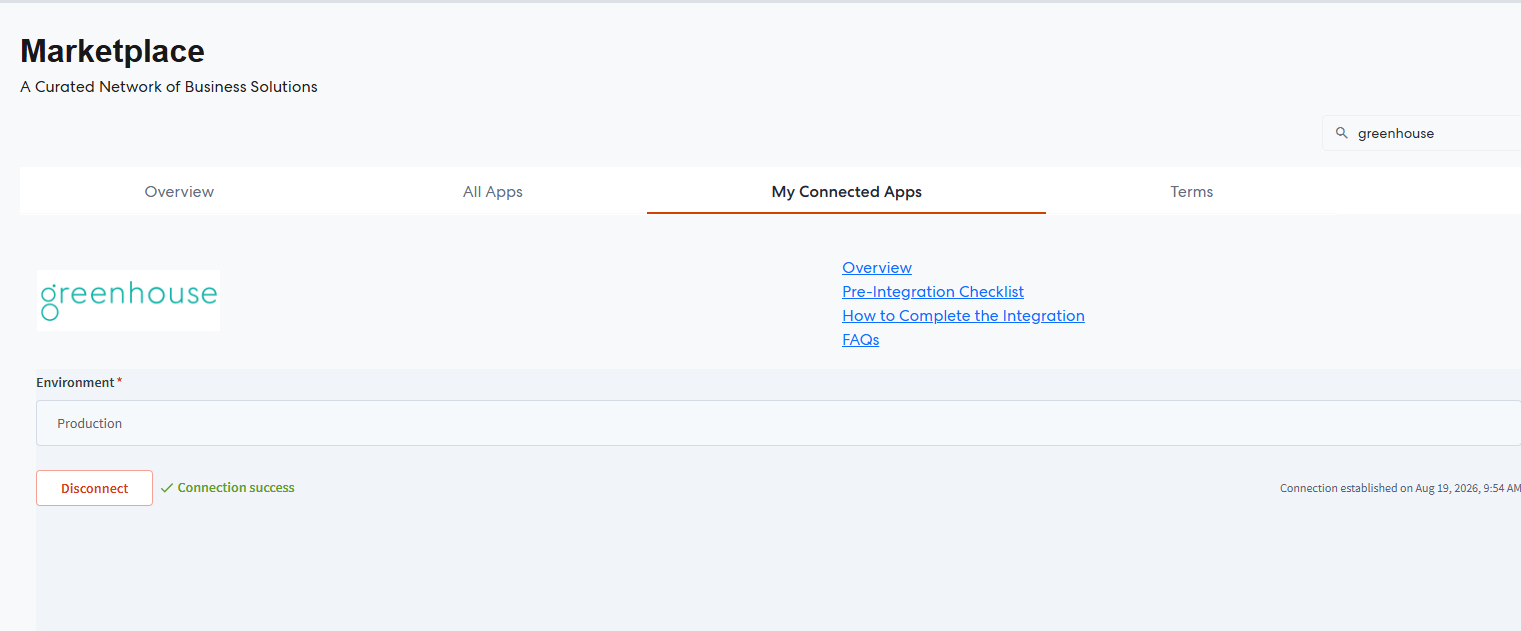Select the My Connected Apps tab
The width and height of the screenshot is (1521, 631).
pos(847,191)
